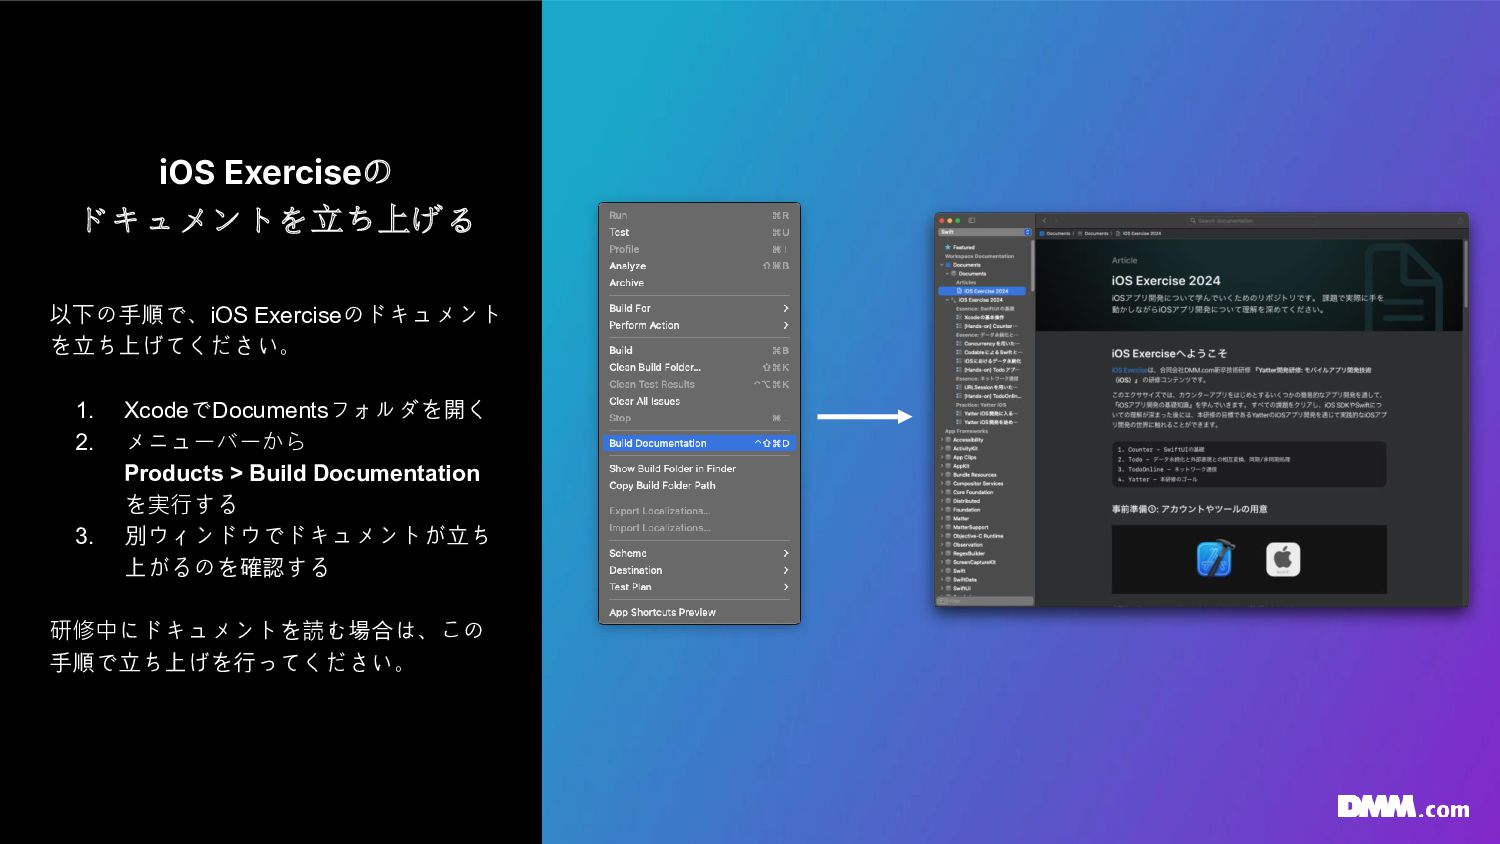
Task: Choose Archive menu entry
Action: [699, 283]
